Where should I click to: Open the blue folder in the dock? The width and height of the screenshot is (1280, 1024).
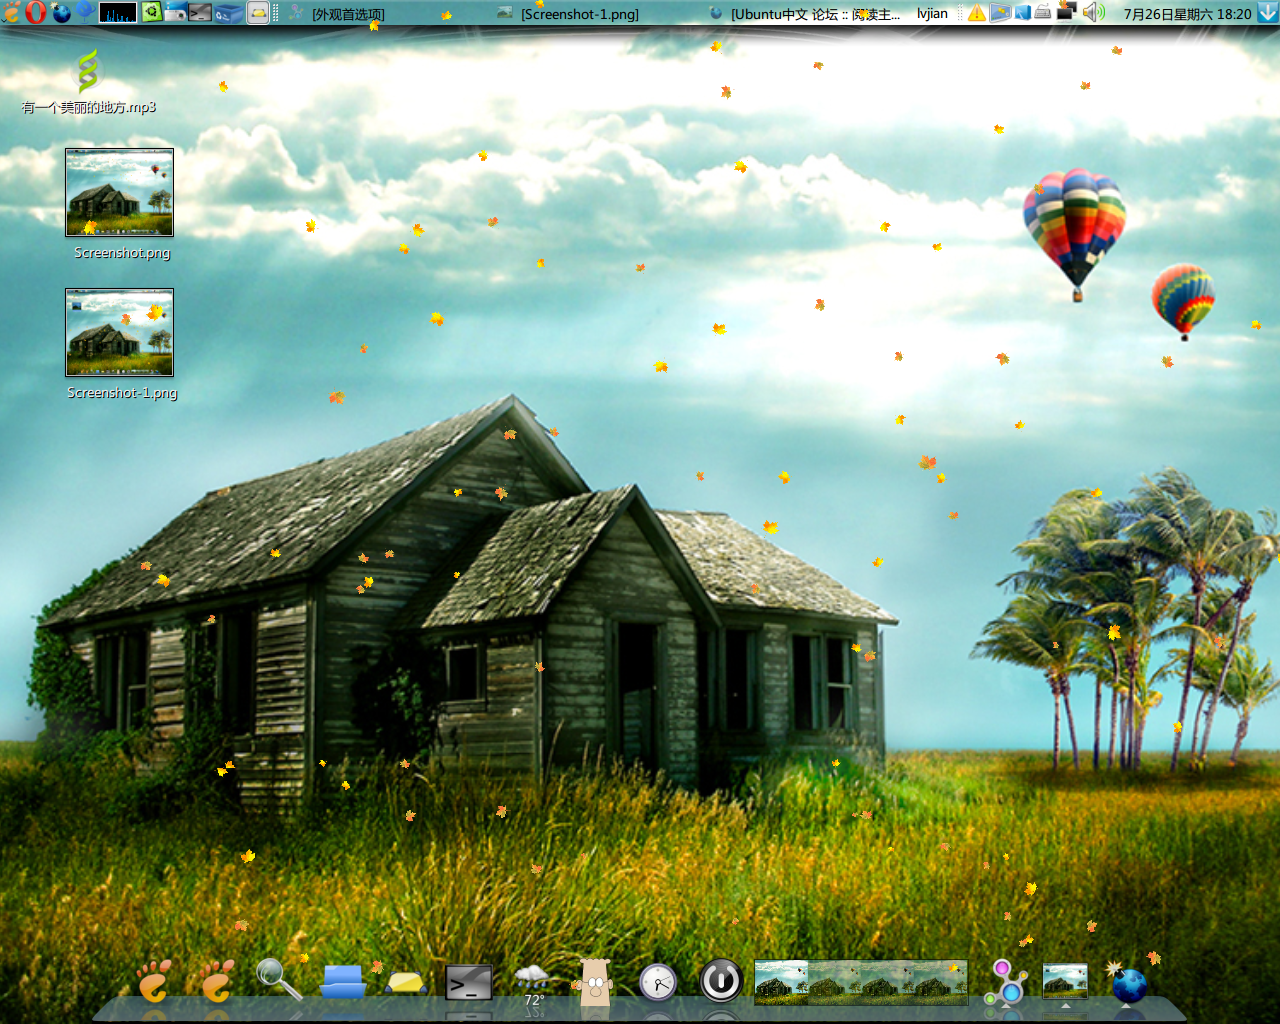[x=343, y=981]
